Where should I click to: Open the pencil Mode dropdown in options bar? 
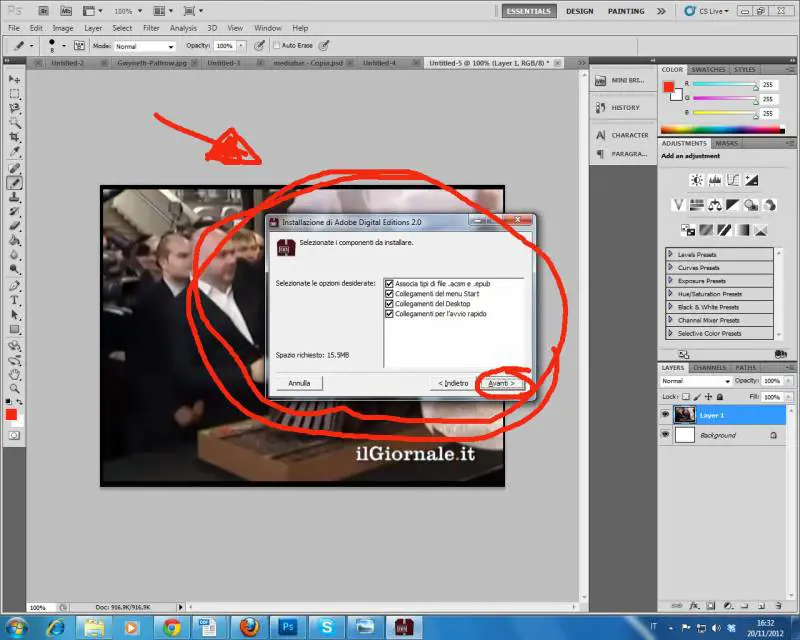coord(144,46)
